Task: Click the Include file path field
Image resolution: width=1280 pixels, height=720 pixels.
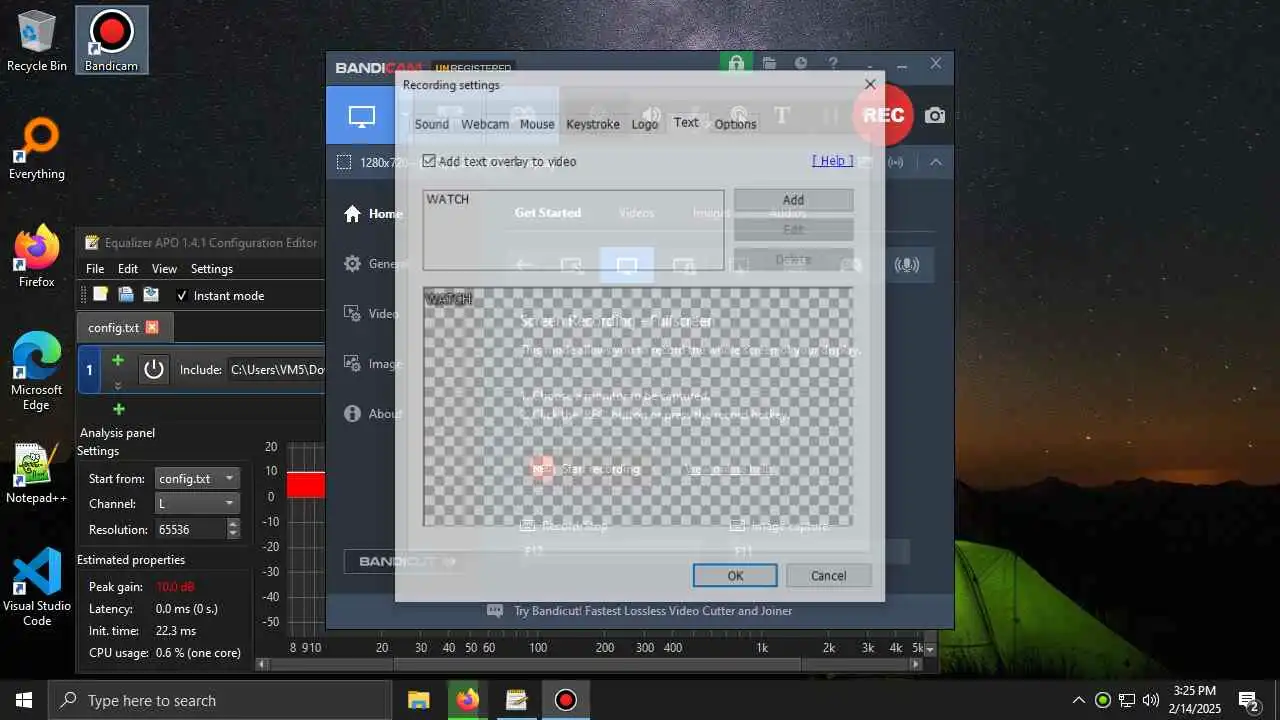Action: pyautogui.click(x=275, y=369)
